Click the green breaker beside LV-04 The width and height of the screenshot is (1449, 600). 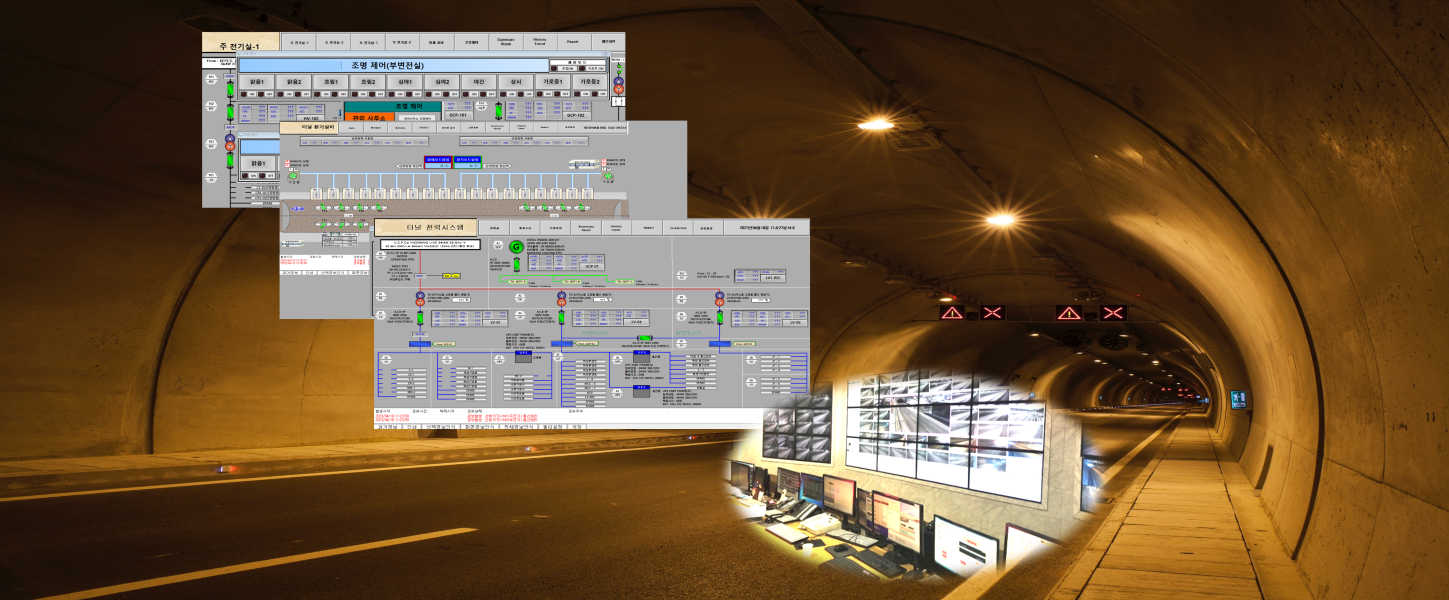pos(561,318)
